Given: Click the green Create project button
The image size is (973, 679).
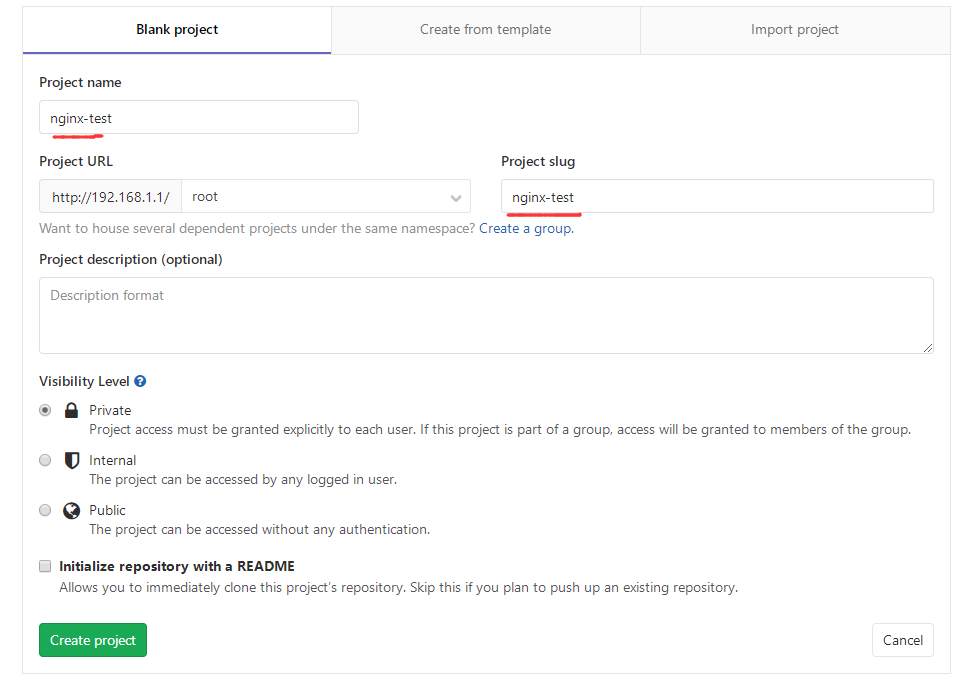Looking at the screenshot, I should click(93, 640).
